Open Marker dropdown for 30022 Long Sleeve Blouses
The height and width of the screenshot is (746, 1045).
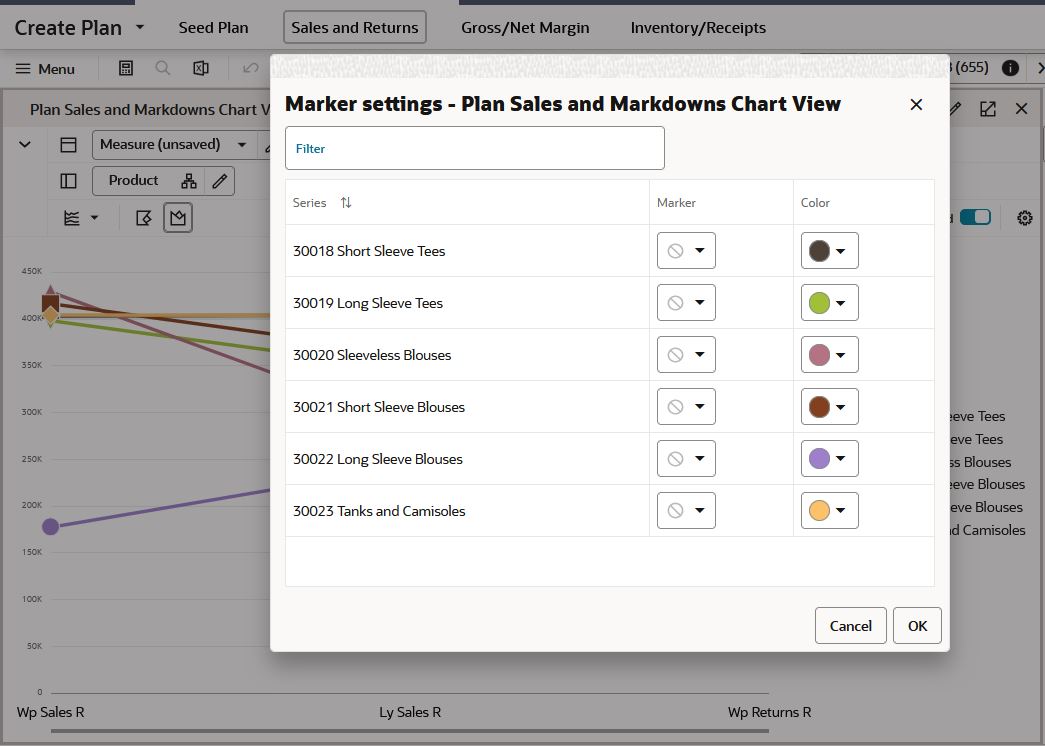(x=686, y=459)
